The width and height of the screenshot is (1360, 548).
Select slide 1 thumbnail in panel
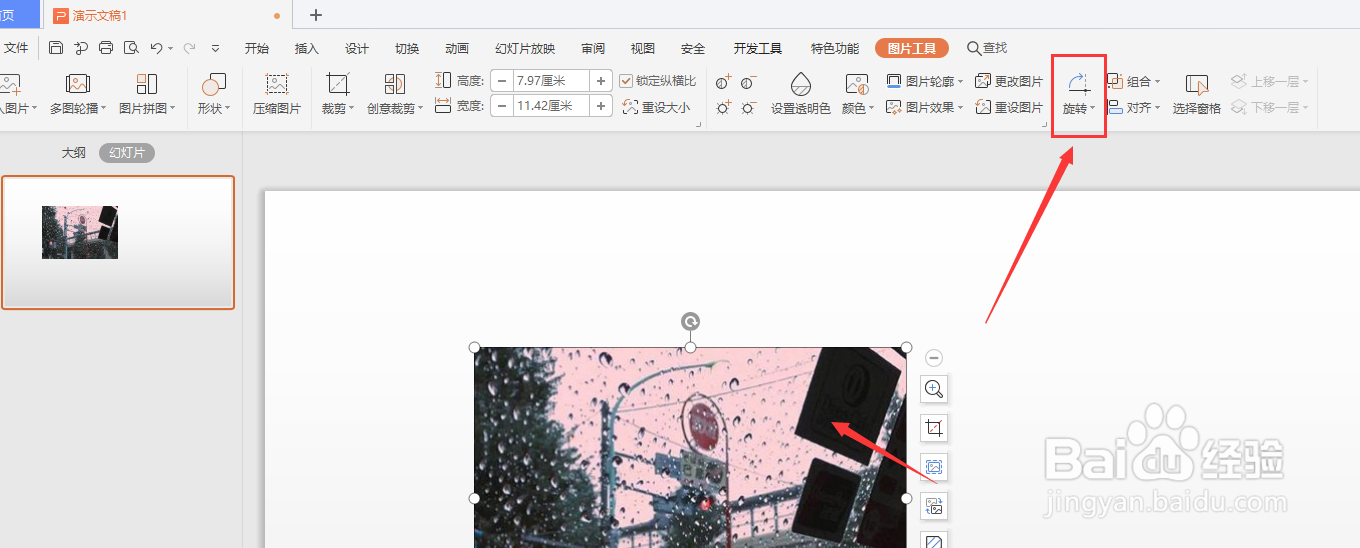point(118,242)
